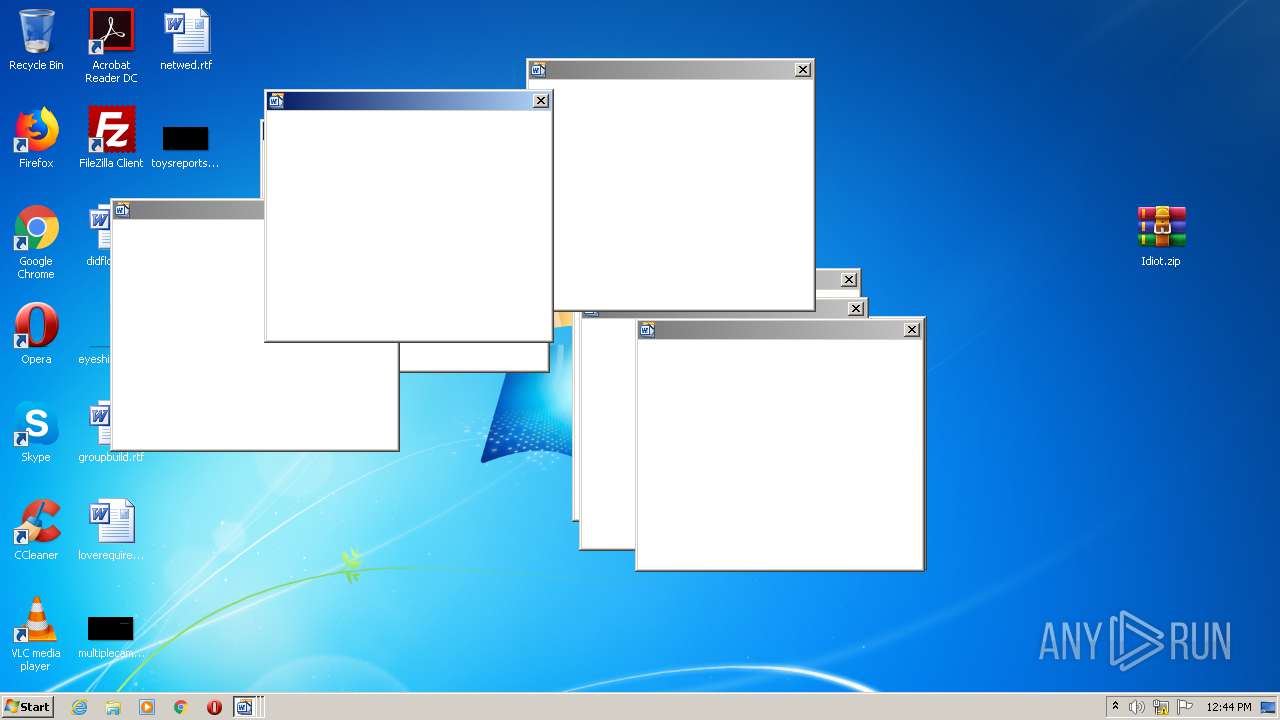1280x720 pixels.
Task: Show hidden system tray icons
Action: [1115, 707]
